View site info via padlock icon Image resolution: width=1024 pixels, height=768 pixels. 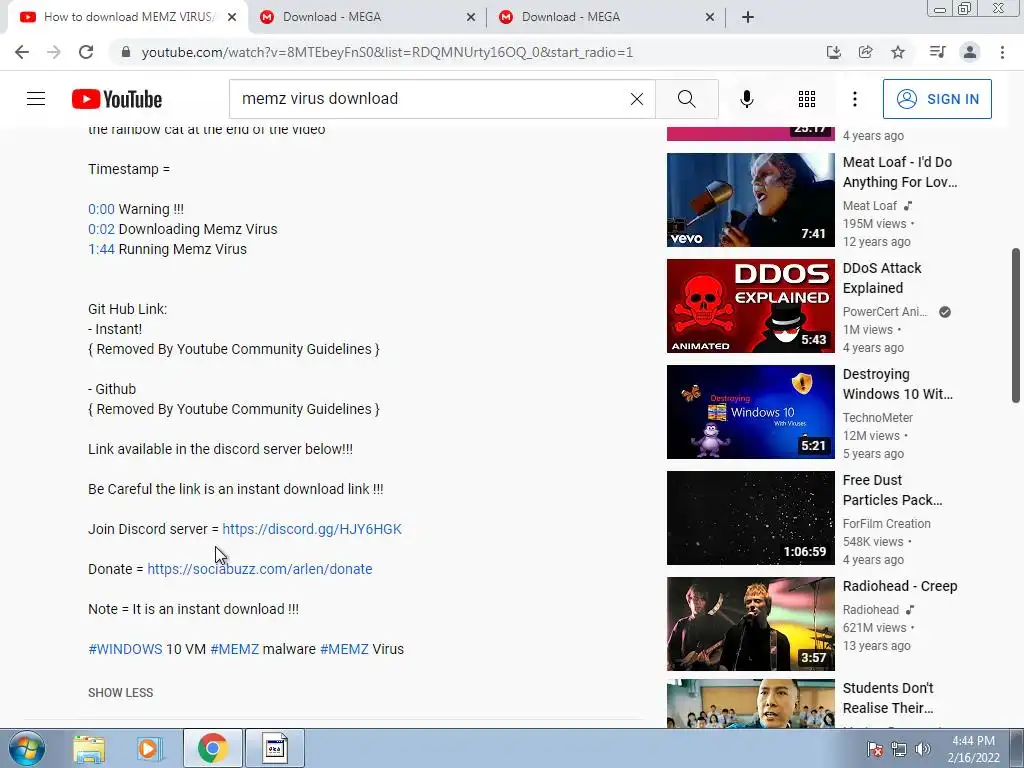(x=126, y=52)
